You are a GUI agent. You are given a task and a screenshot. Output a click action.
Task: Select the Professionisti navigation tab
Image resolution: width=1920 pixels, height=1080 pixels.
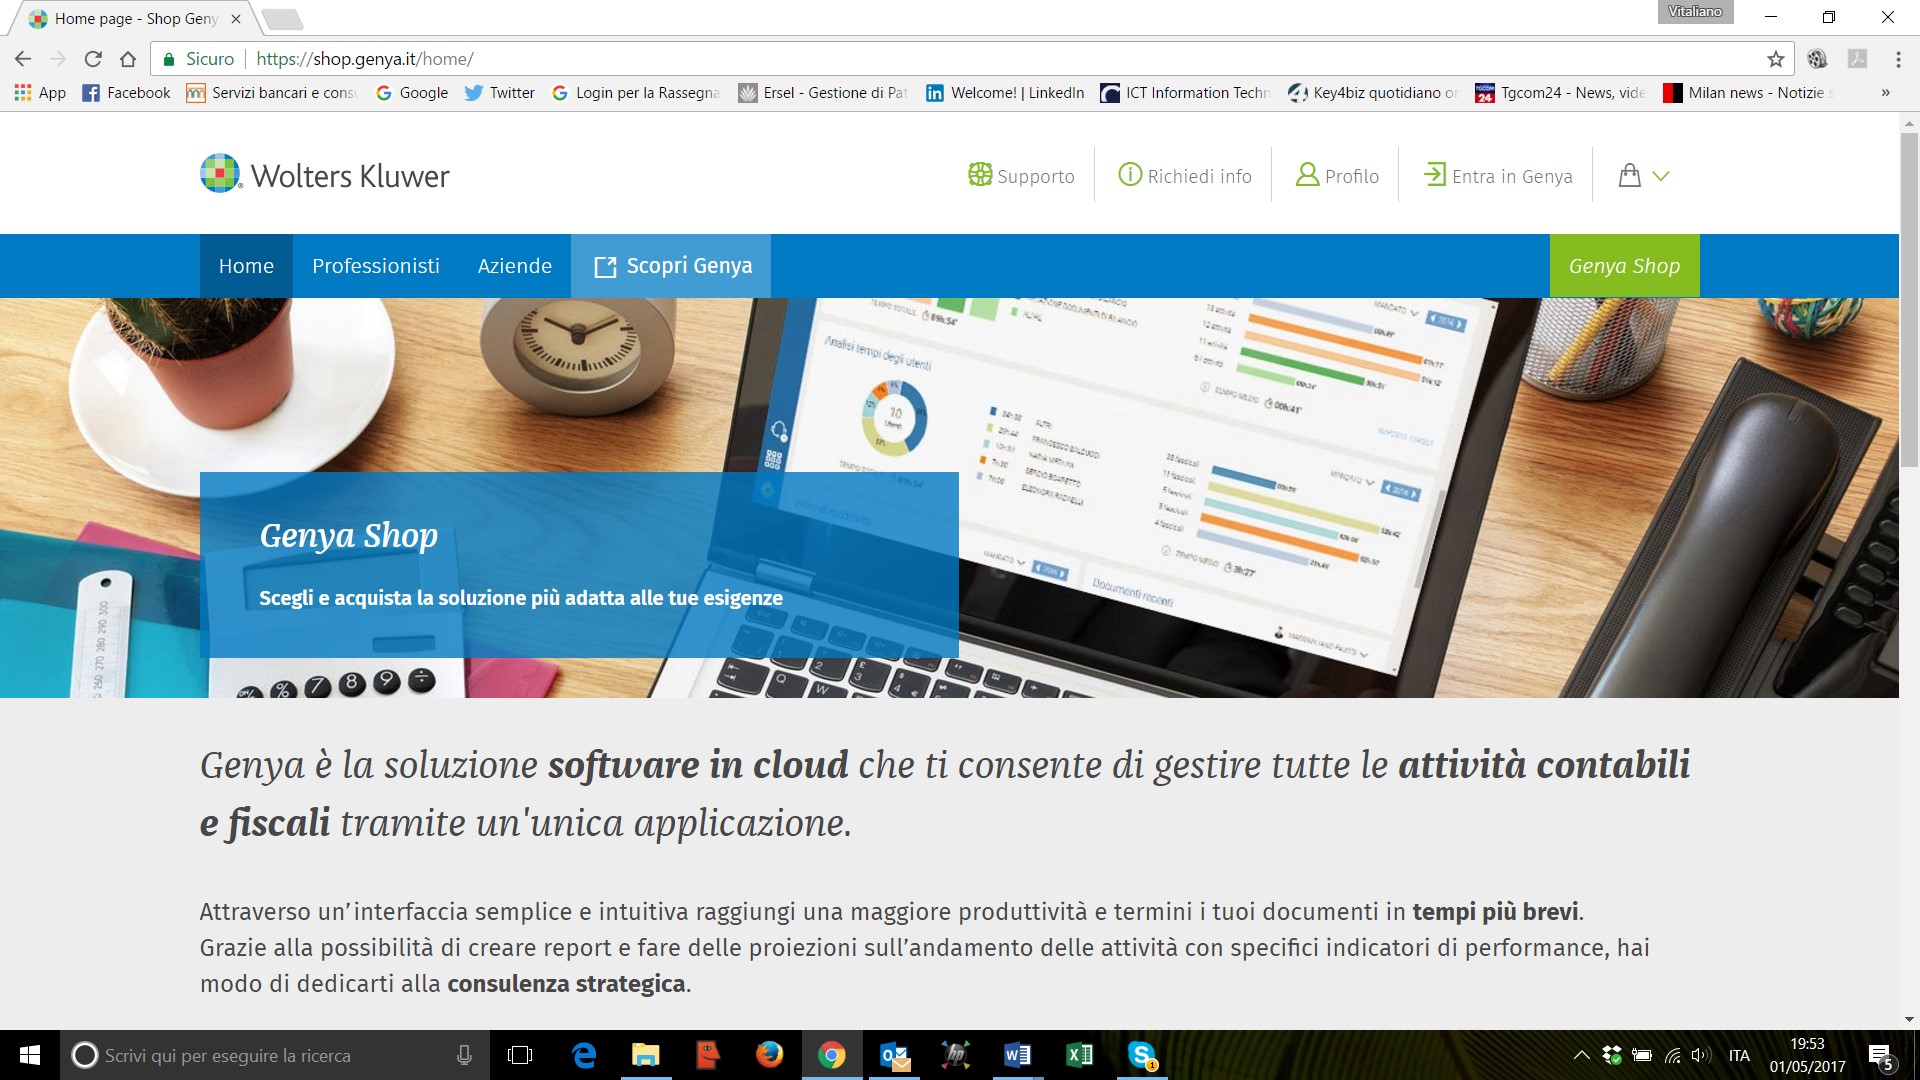(x=376, y=266)
